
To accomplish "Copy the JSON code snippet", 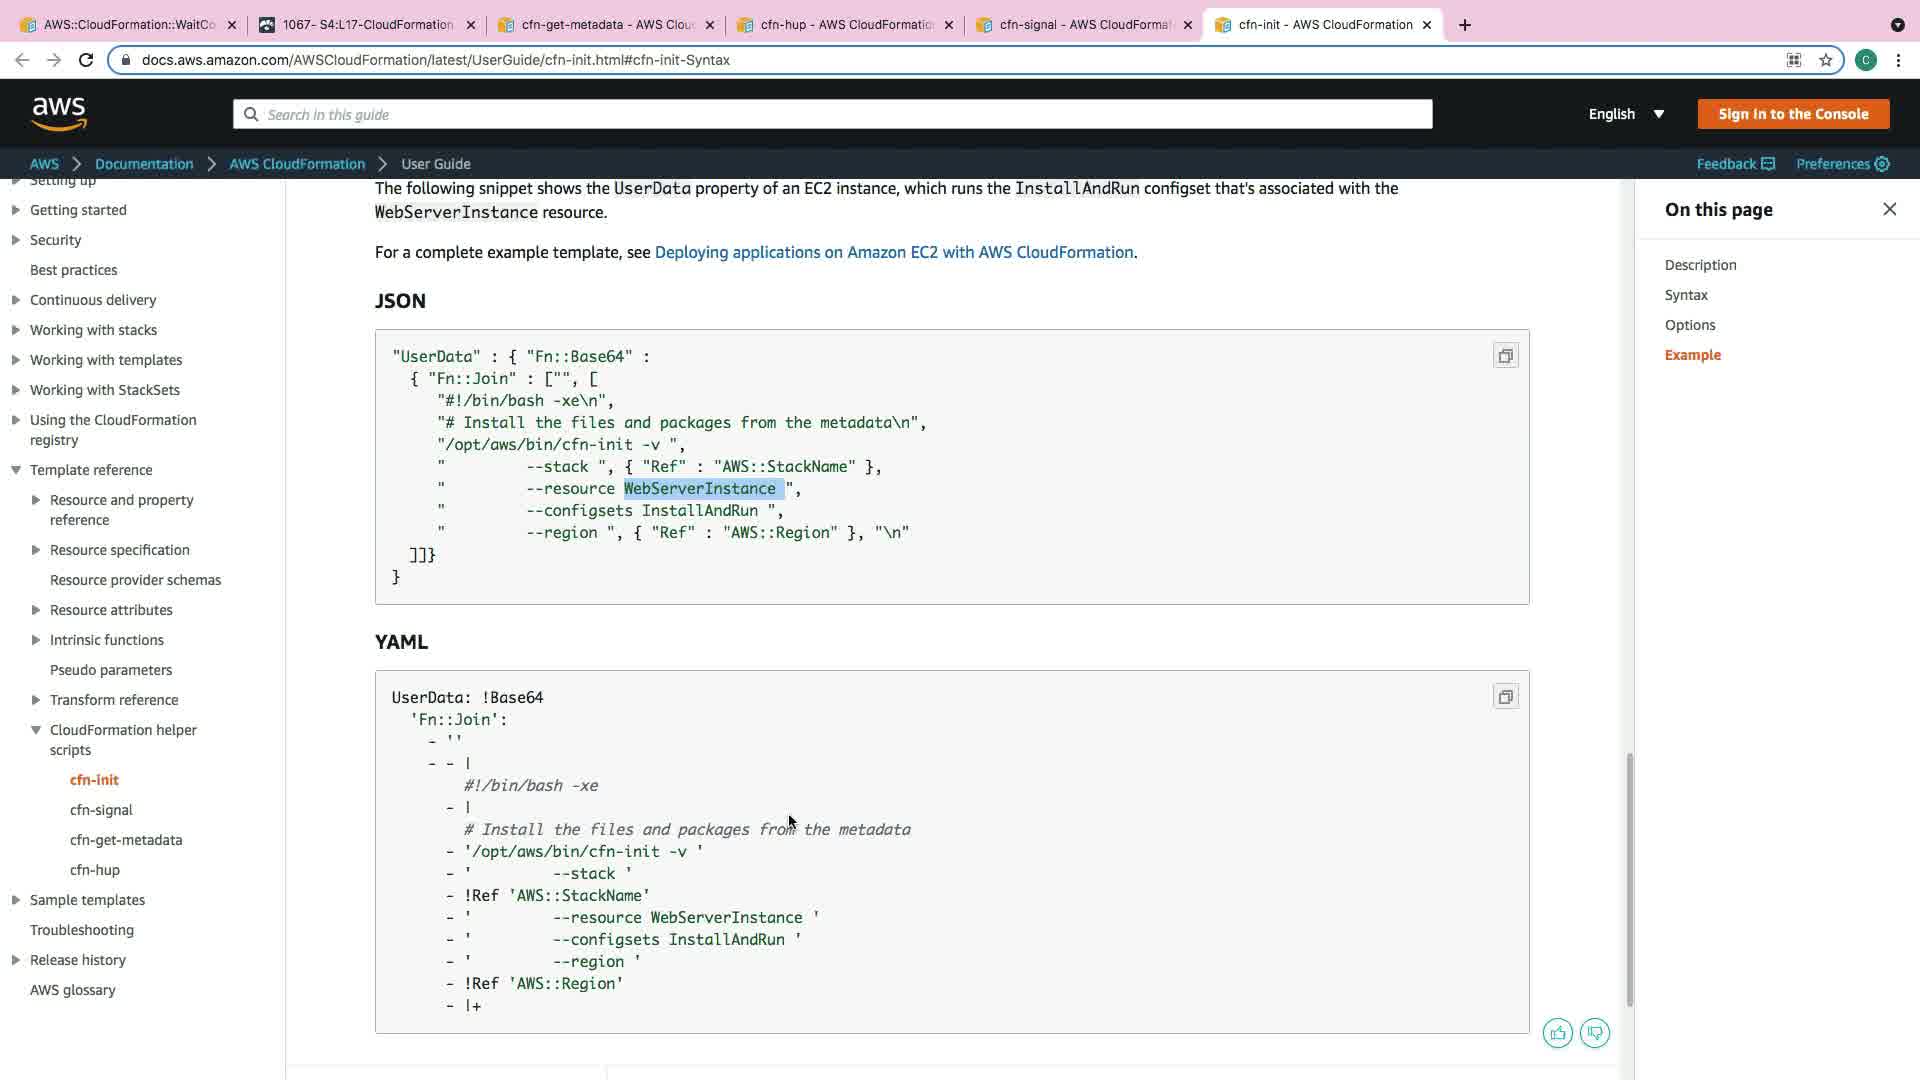I will pyautogui.click(x=1505, y=356).
